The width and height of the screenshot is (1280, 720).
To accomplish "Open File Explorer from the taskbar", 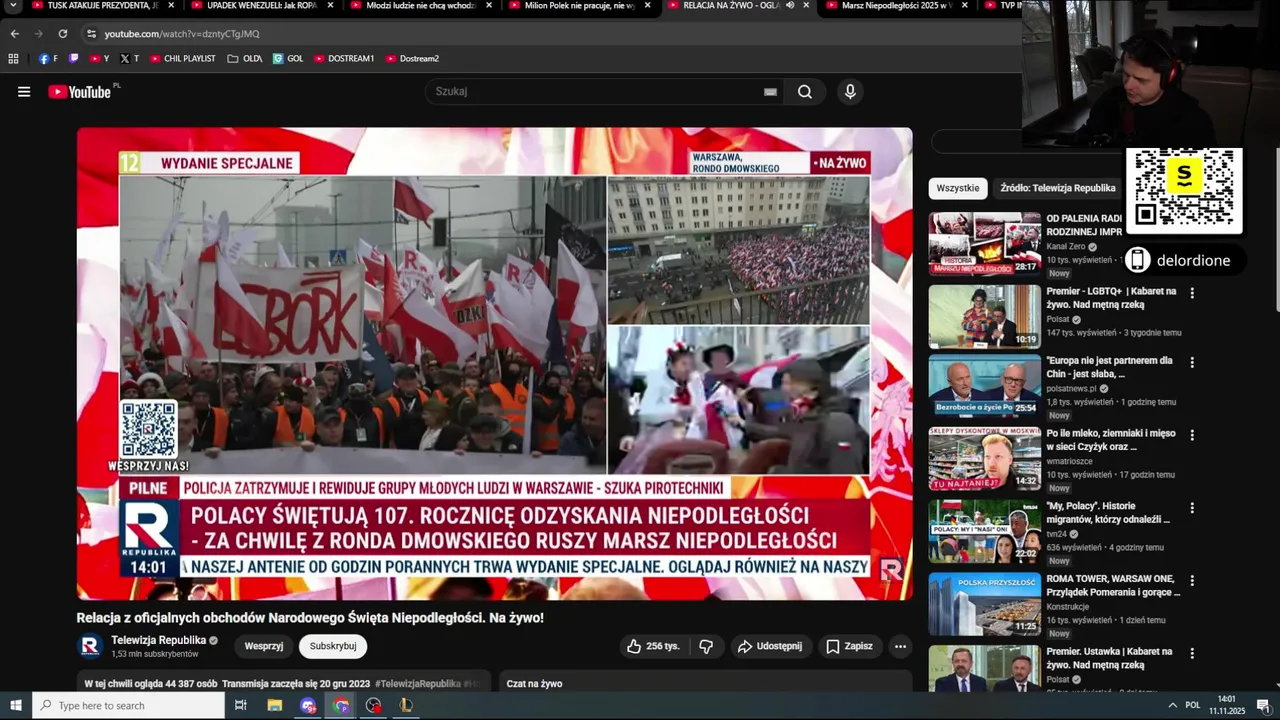I will 275,706.
